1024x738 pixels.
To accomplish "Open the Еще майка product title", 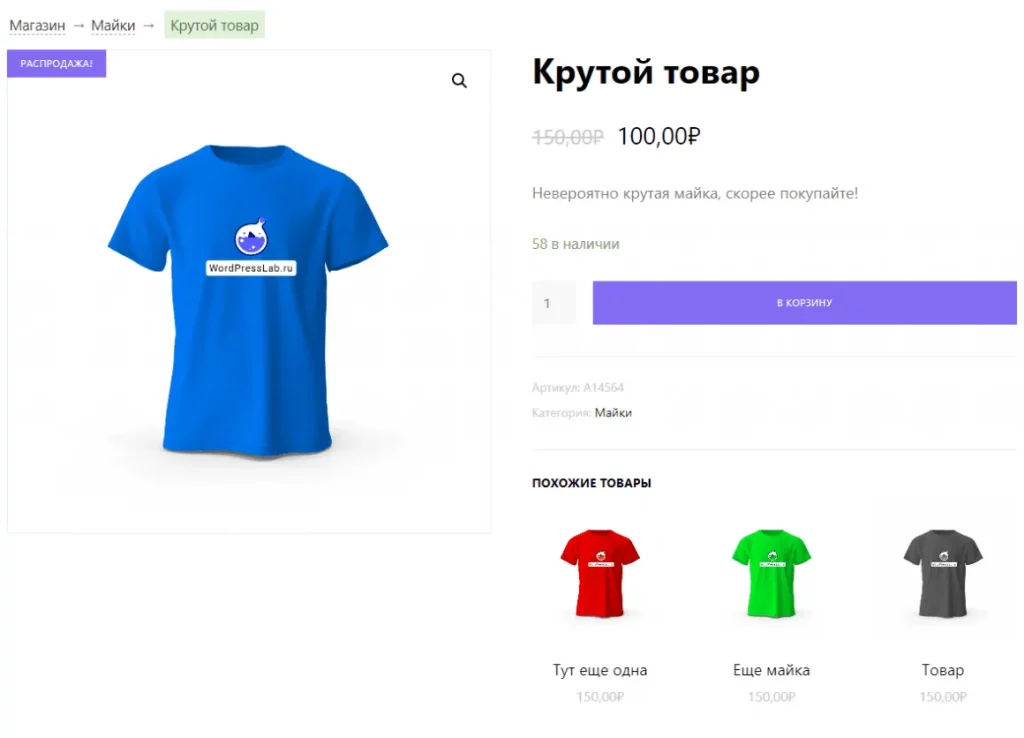I will tap(771, 670).
